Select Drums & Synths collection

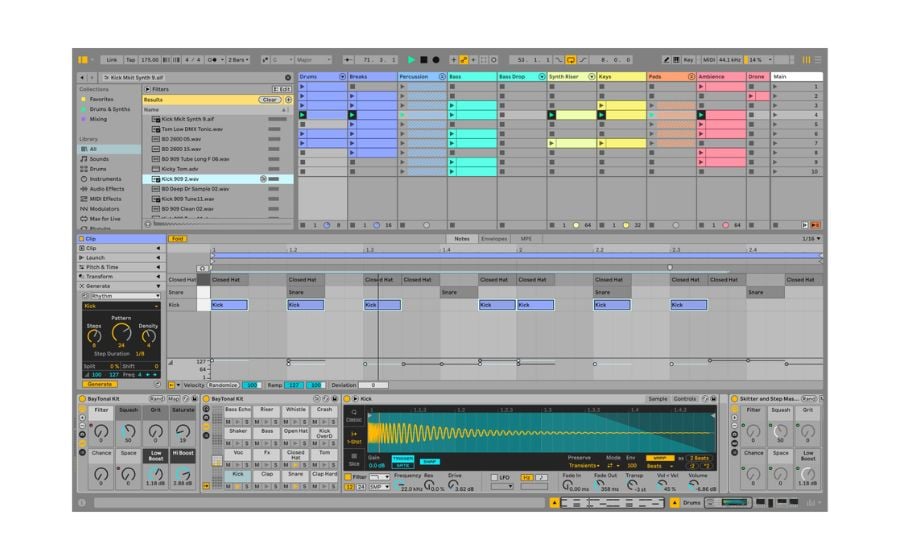(109, 109)
